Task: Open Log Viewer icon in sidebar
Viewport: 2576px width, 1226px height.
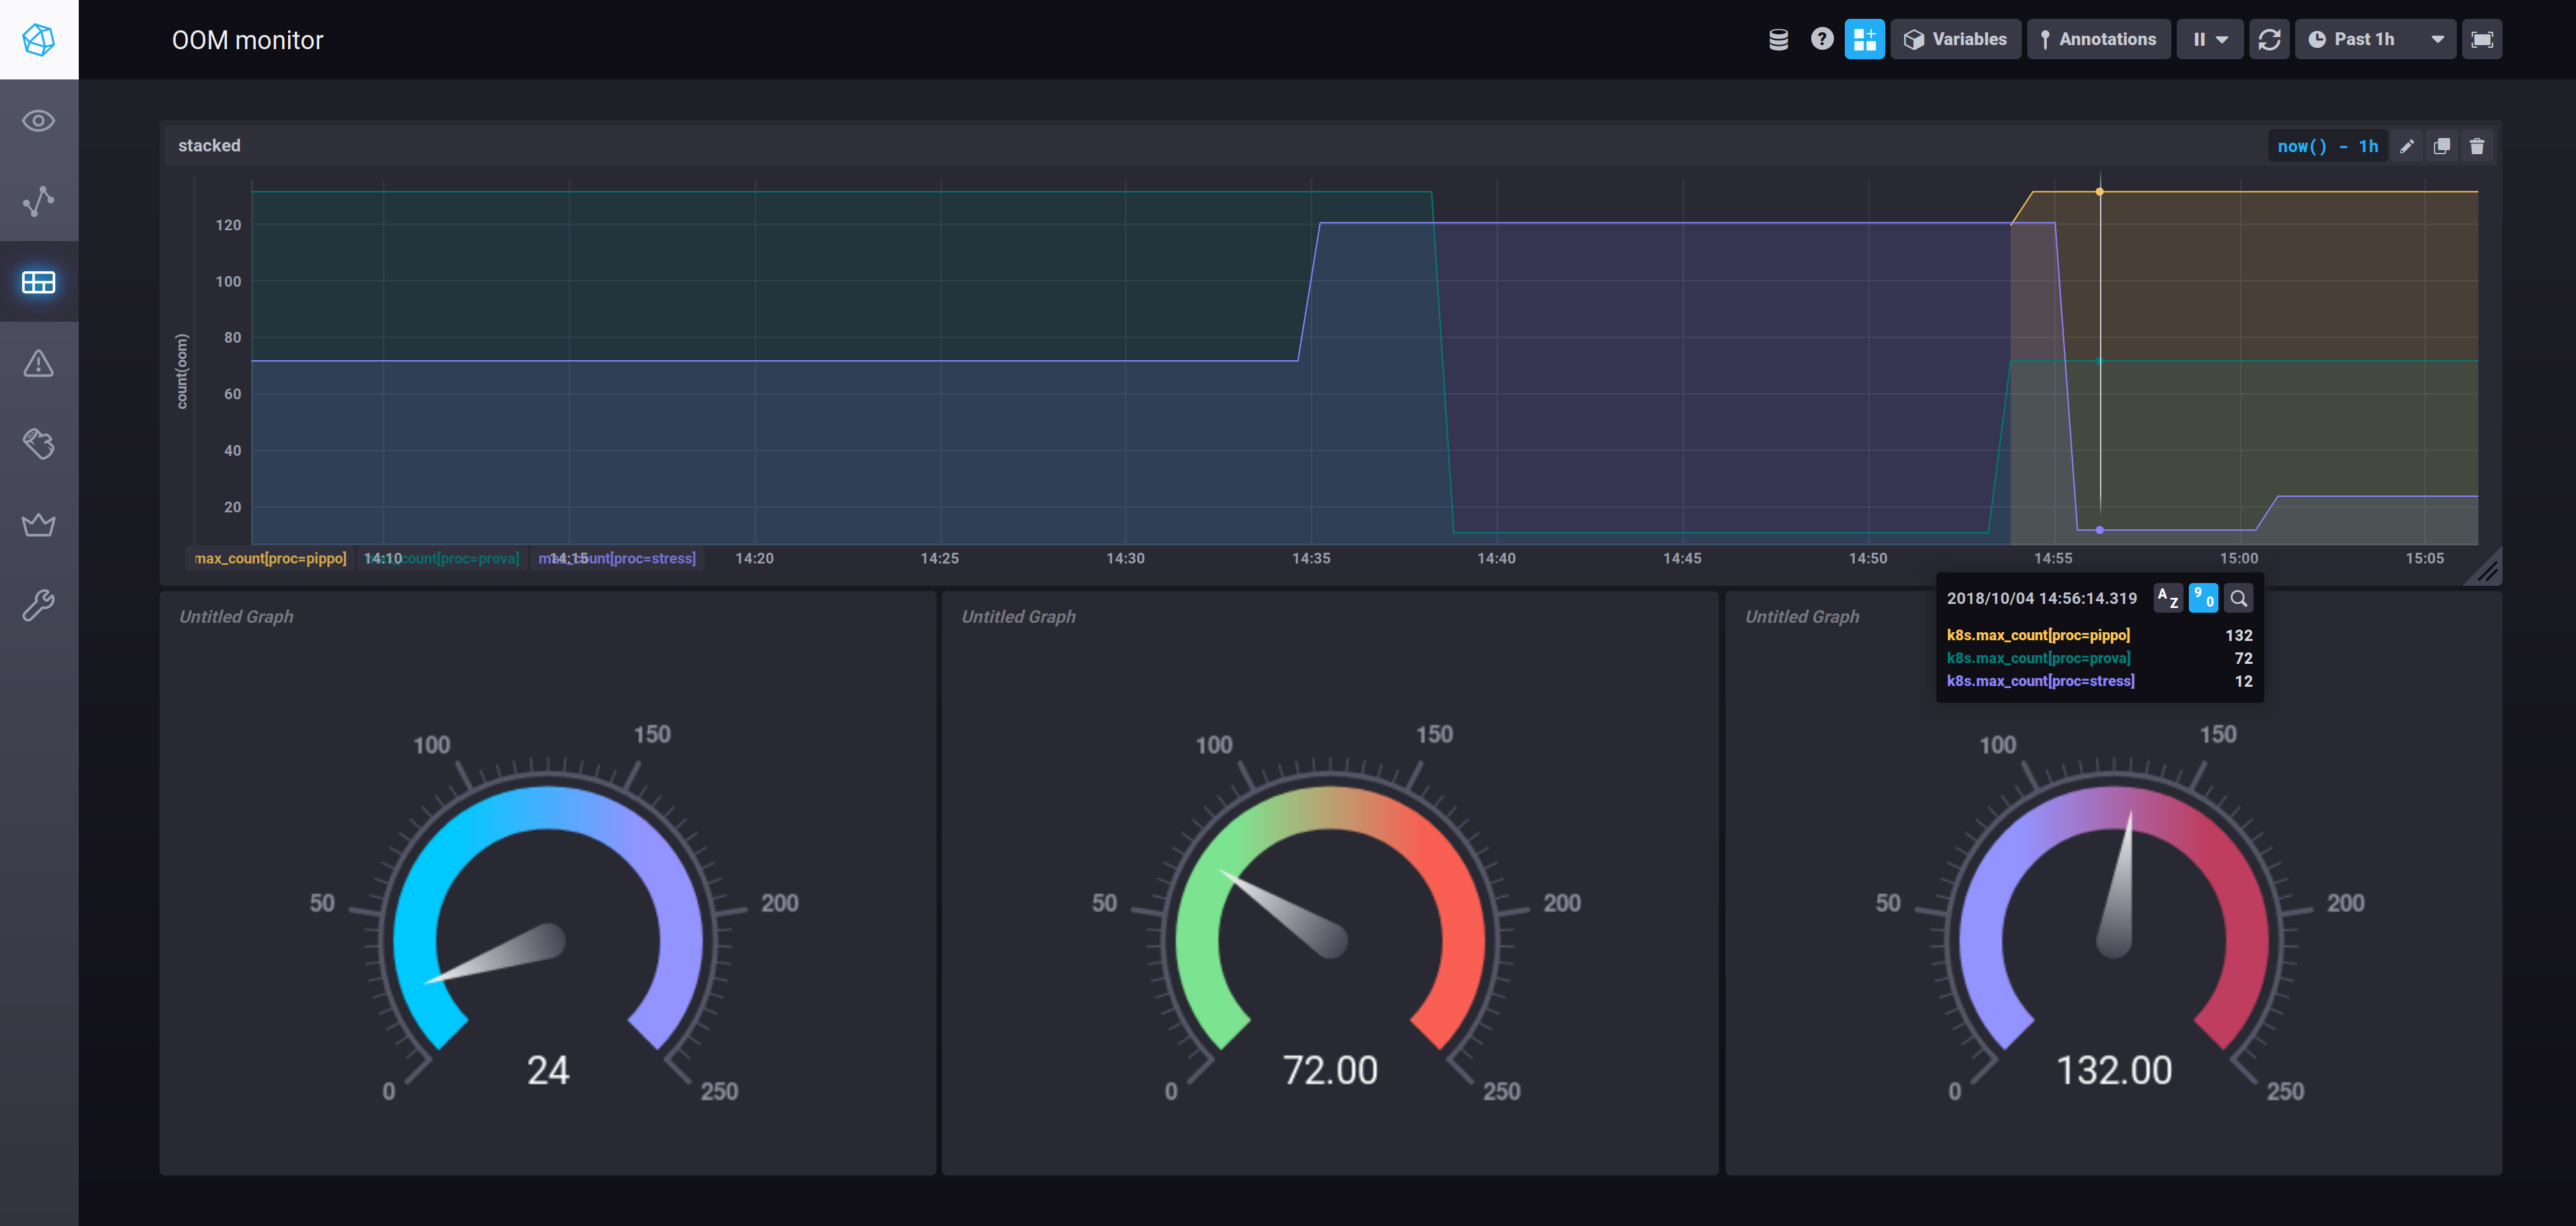Action: (39, 443)
